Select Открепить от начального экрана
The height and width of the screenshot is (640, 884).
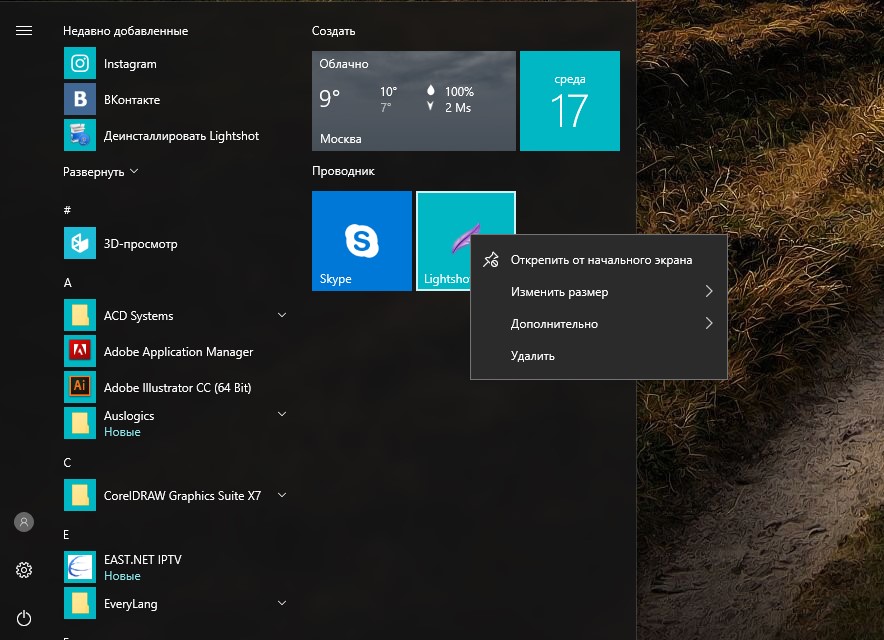coord(600,260)
